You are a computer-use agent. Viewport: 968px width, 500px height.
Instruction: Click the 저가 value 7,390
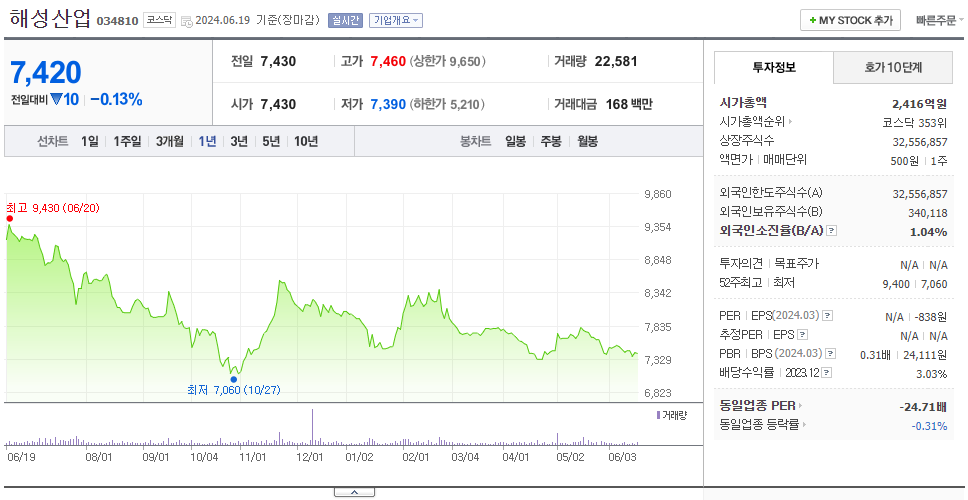388,104
